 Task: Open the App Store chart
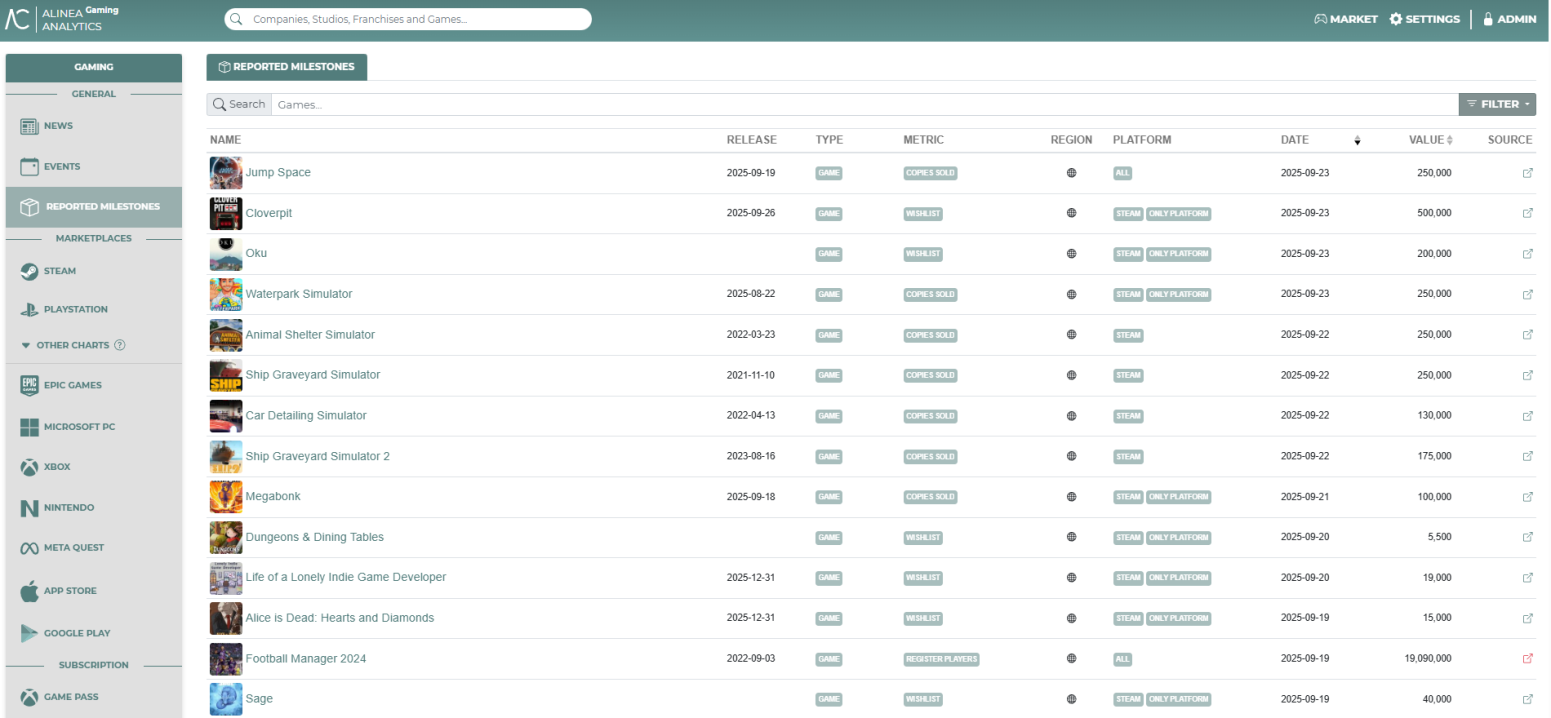94,591
